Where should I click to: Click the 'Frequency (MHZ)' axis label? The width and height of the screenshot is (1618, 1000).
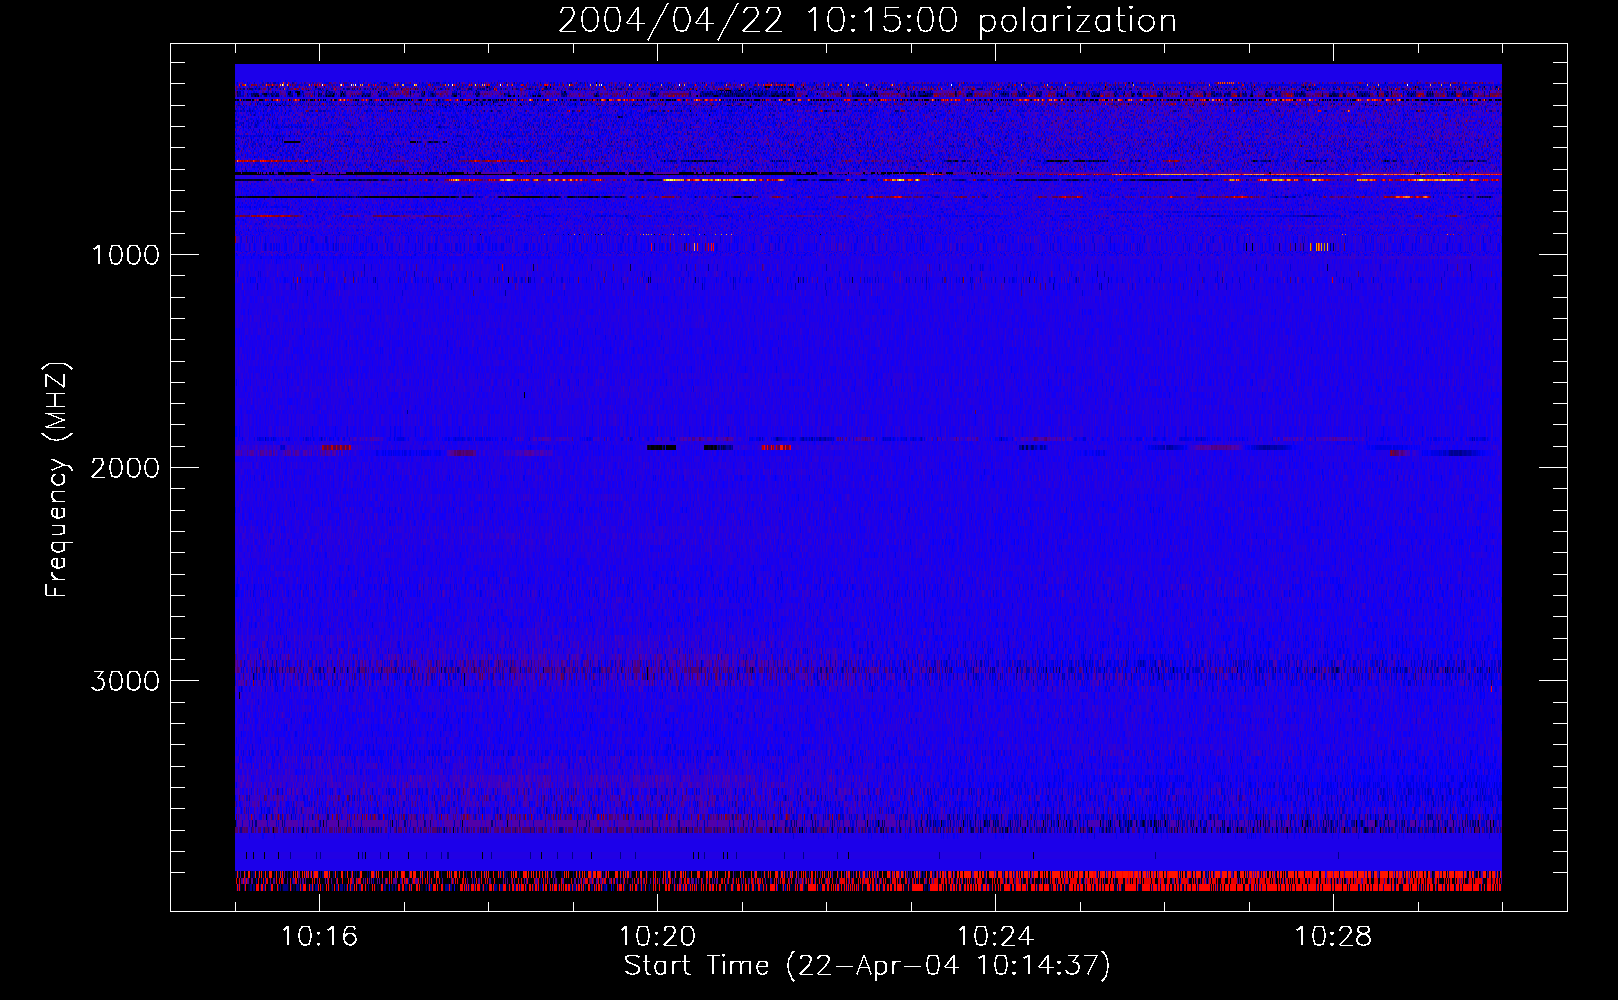(x=57, y=480)
